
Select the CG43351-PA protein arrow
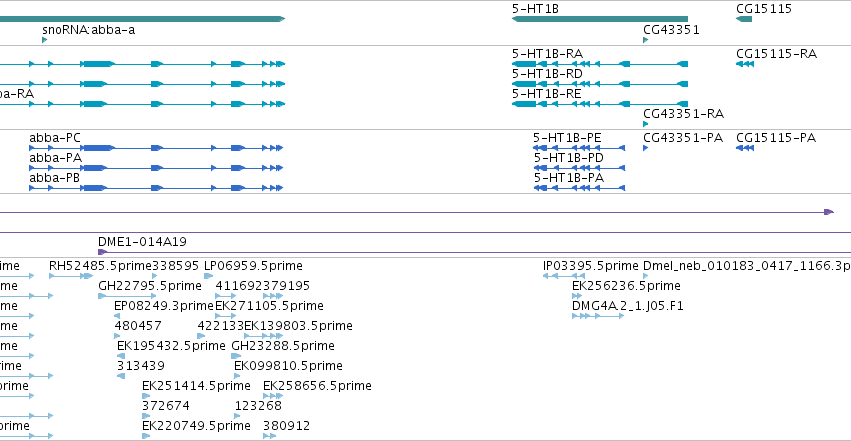tap(645, 148)
